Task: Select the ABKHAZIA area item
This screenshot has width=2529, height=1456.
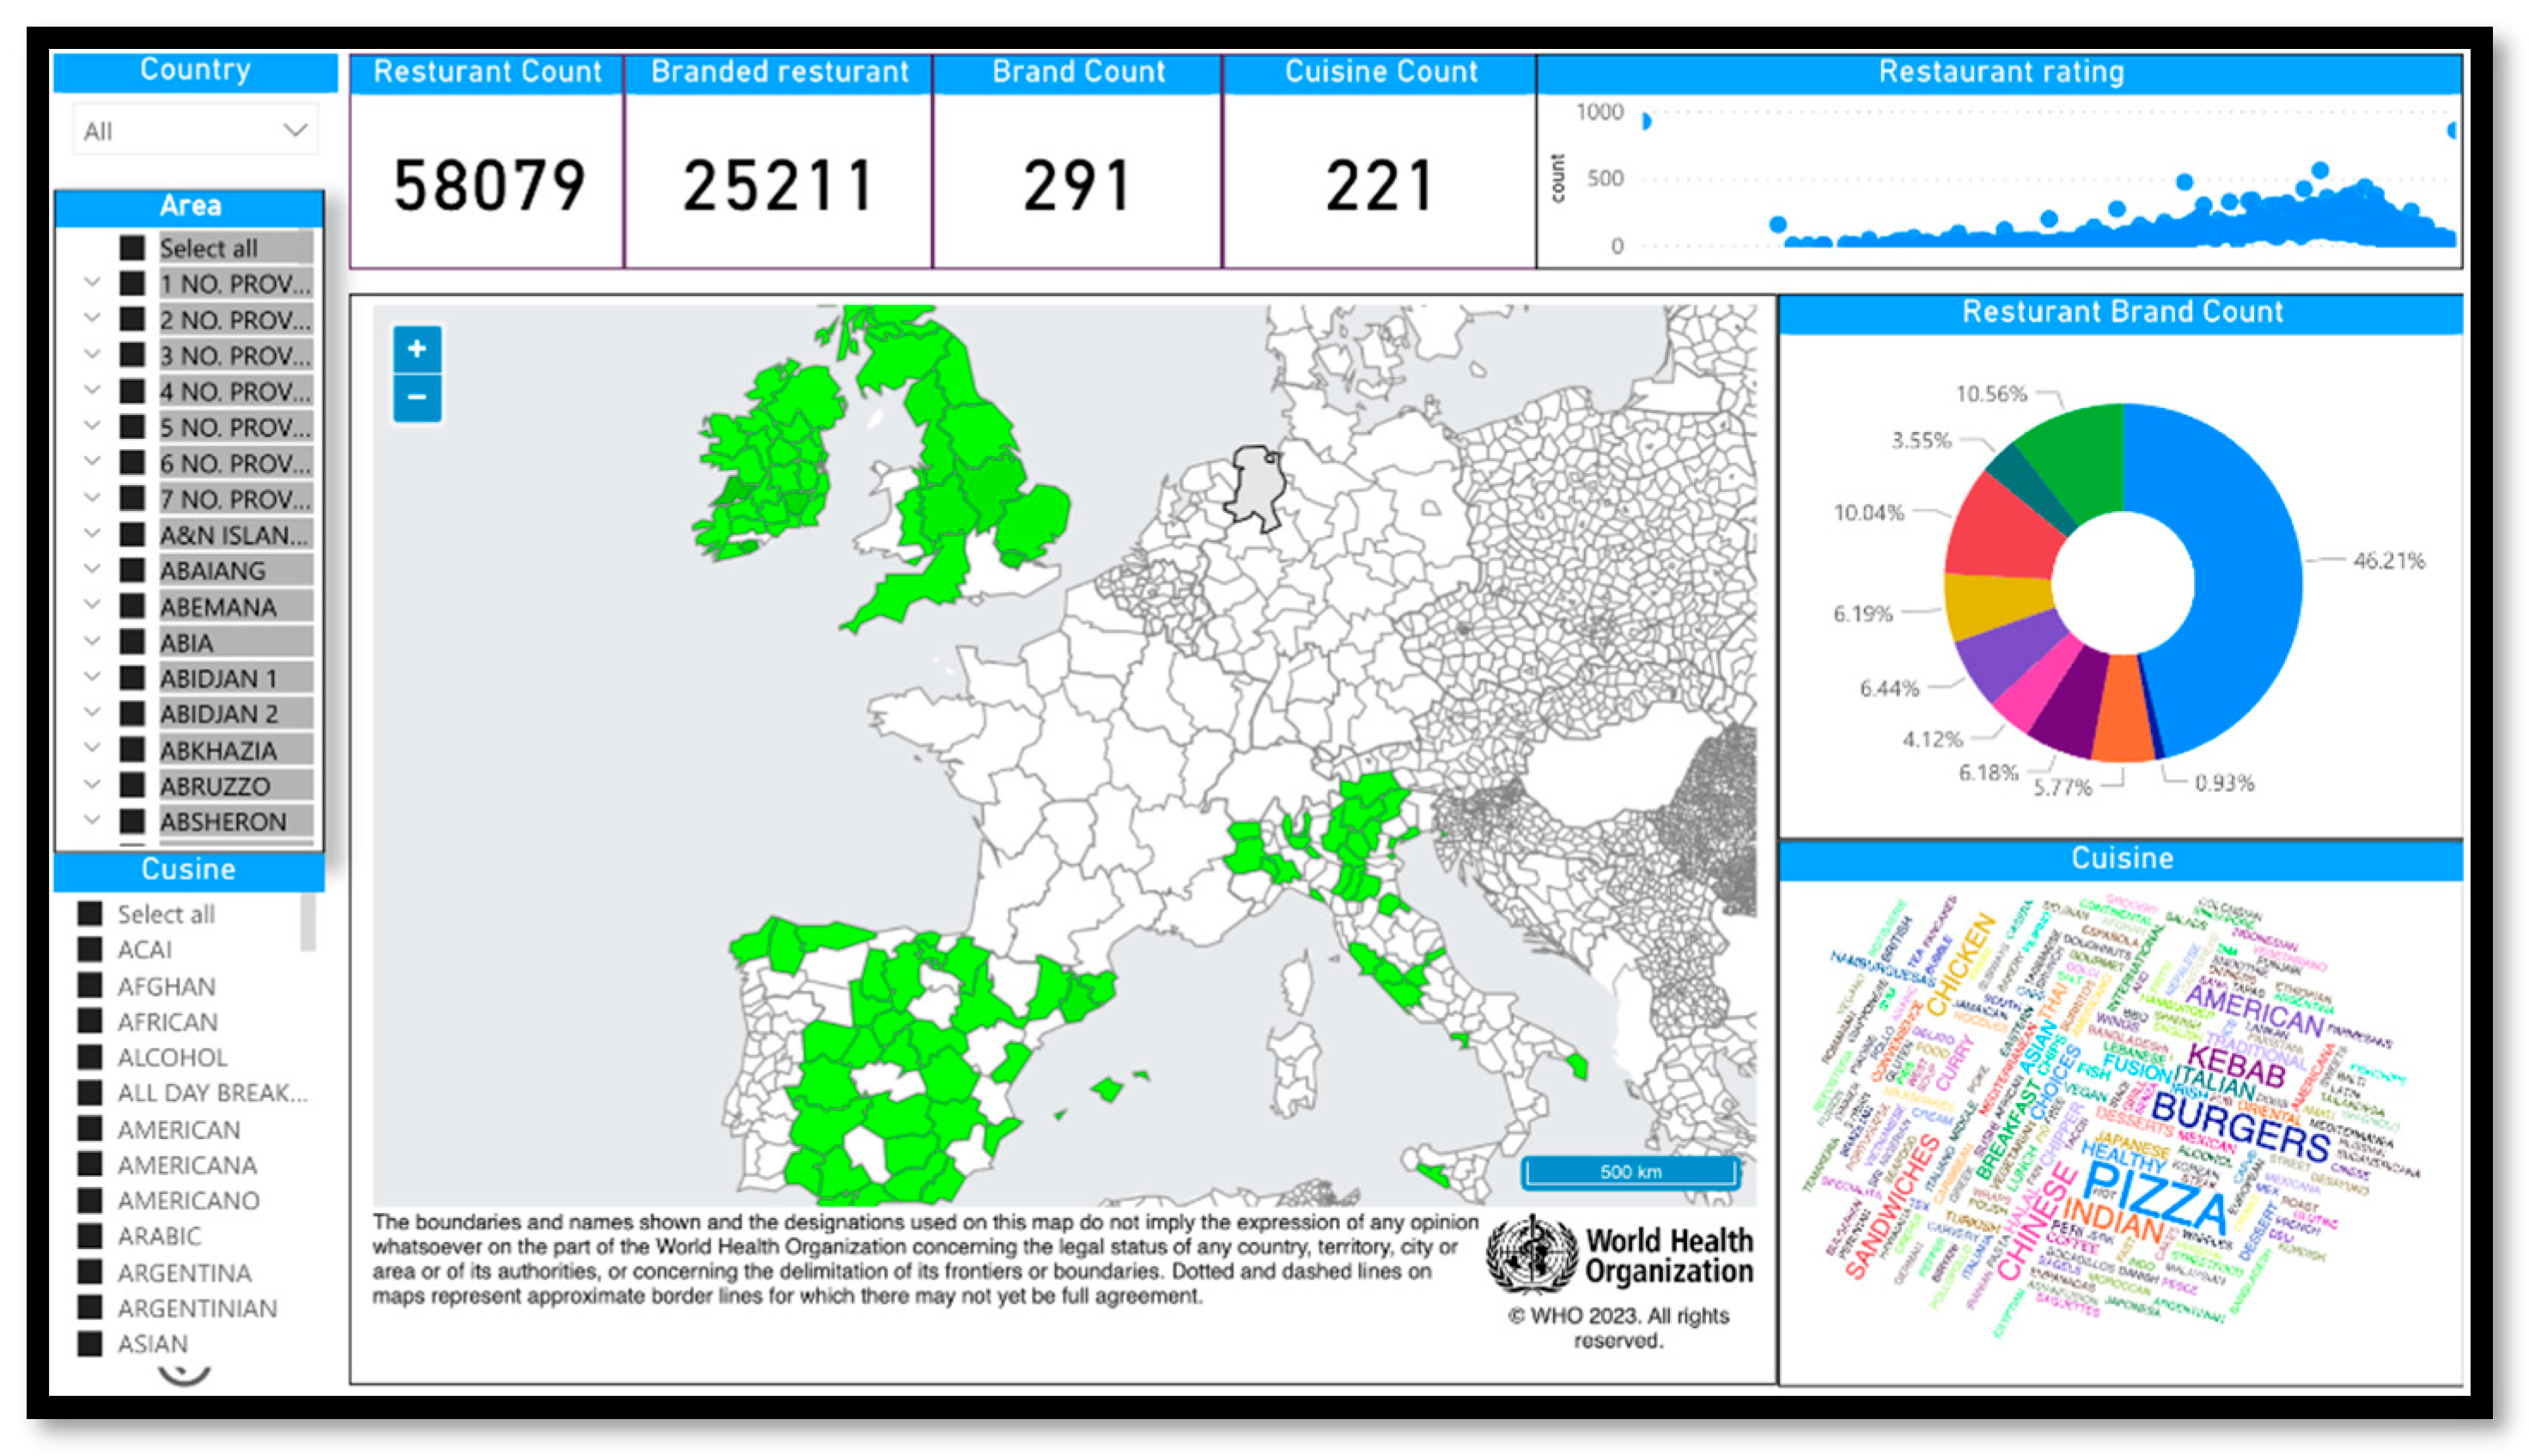Action: [218, 749]
